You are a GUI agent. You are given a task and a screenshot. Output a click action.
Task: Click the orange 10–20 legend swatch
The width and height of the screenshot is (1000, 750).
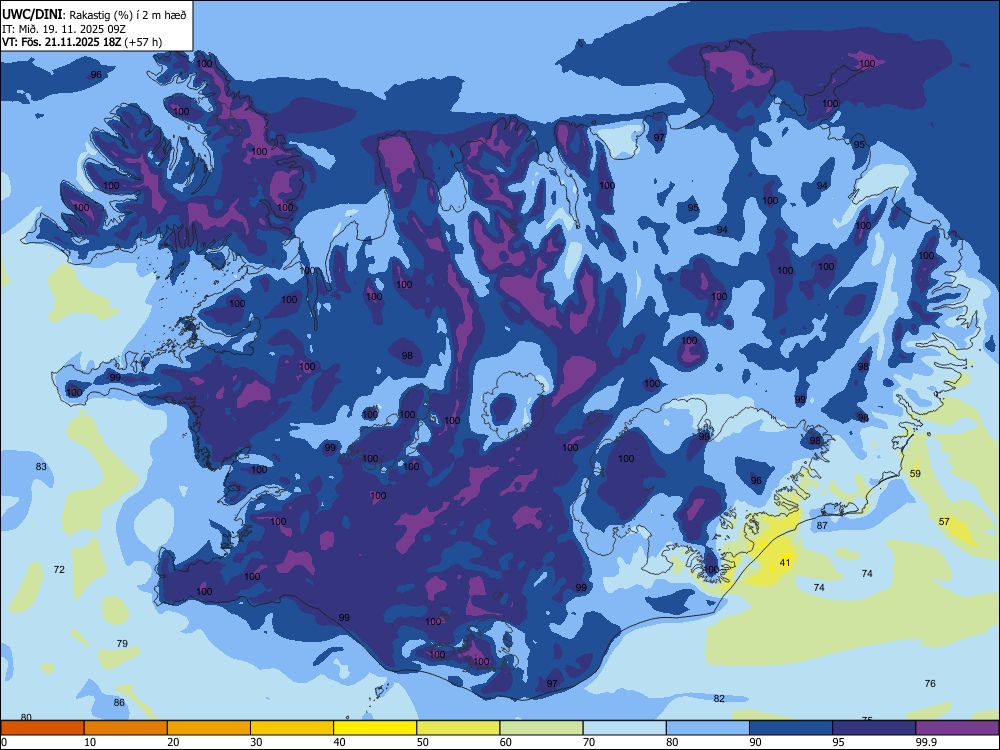click(126, 728)
